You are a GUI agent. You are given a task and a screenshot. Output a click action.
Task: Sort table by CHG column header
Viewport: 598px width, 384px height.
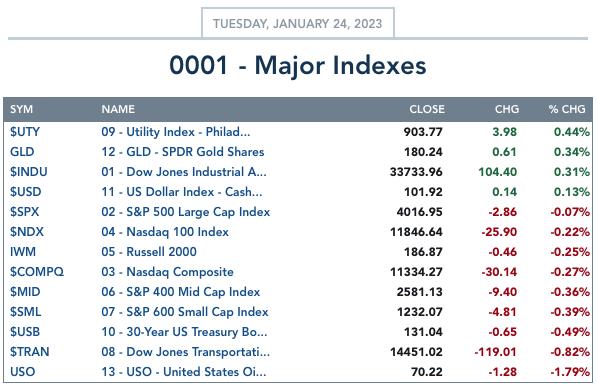pos(507,109)
